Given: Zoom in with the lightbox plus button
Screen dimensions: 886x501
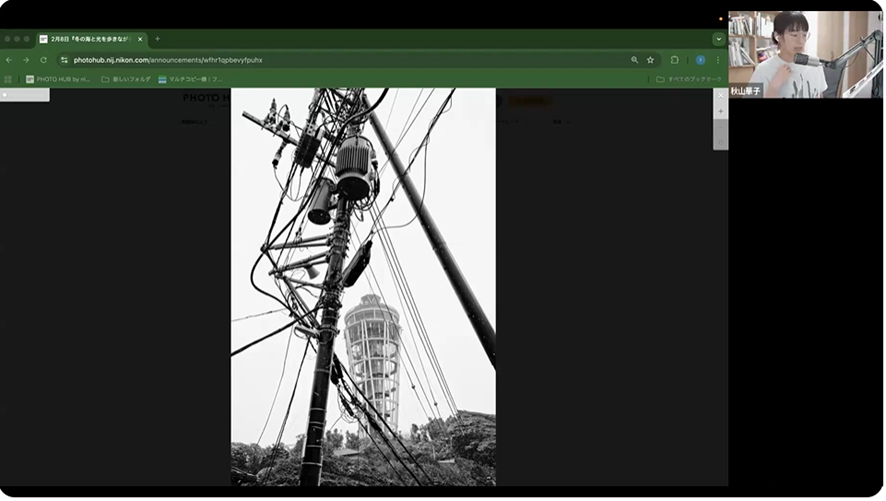Looking at the screenshot, I should pyautogui.click(x=720, y=111).
